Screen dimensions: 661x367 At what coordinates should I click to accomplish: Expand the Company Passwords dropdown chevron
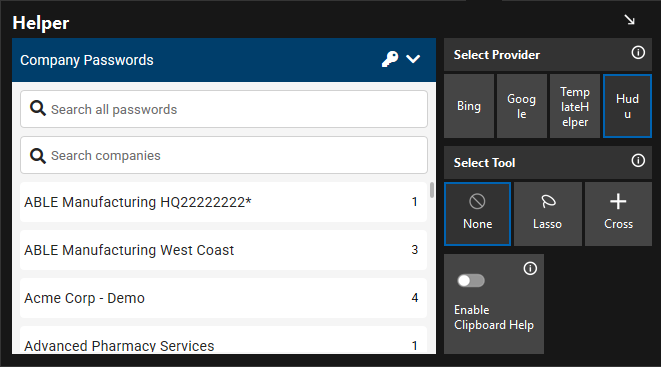413,59
